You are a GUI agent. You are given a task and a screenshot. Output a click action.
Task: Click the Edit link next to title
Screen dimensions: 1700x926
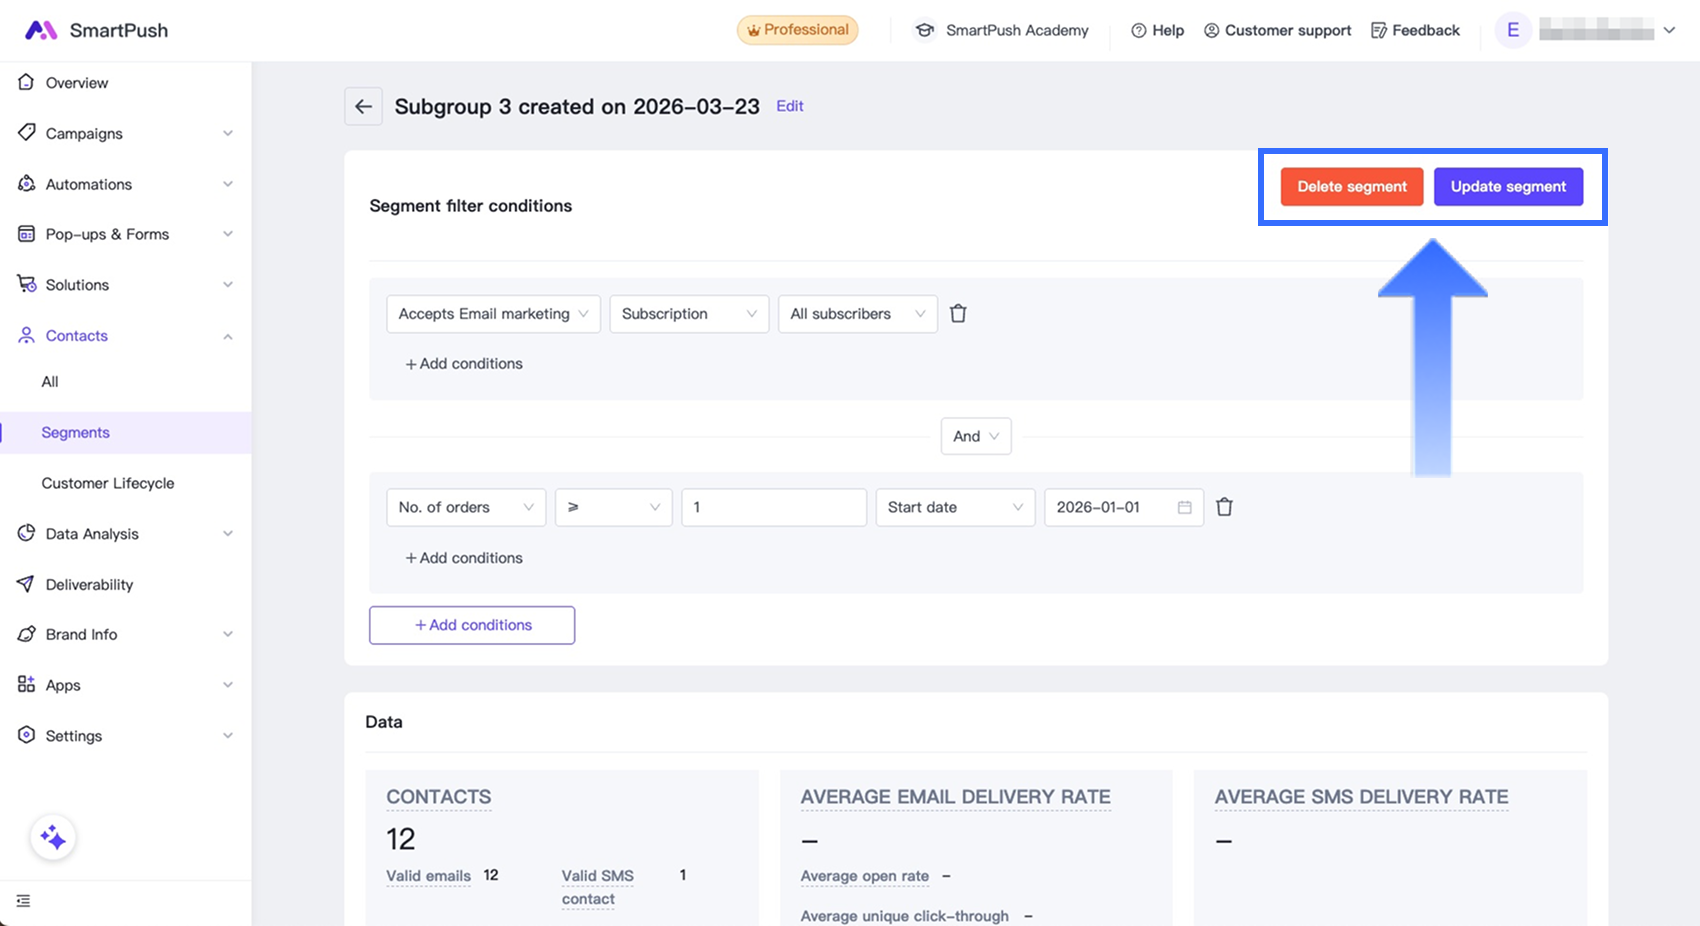click(x=789, y=106)
